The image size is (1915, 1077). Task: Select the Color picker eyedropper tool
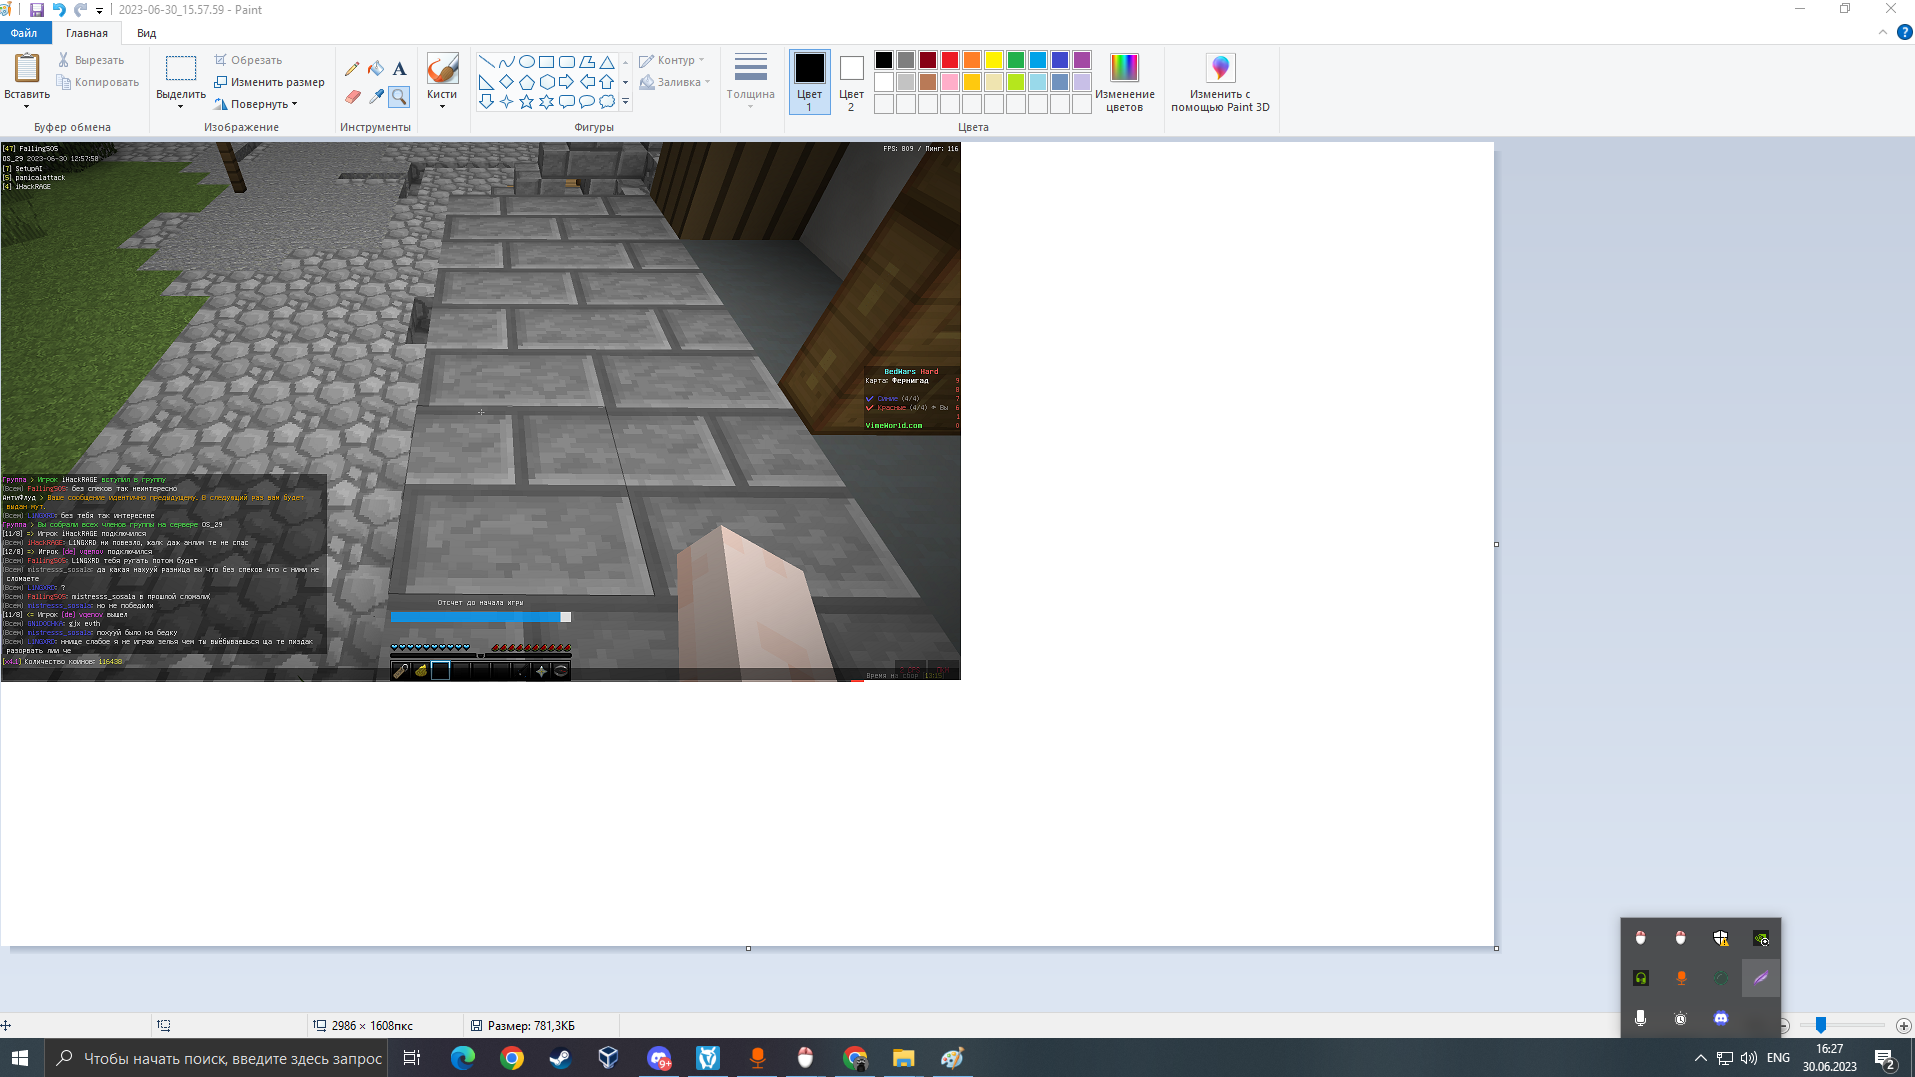click(x=376, y=97)
